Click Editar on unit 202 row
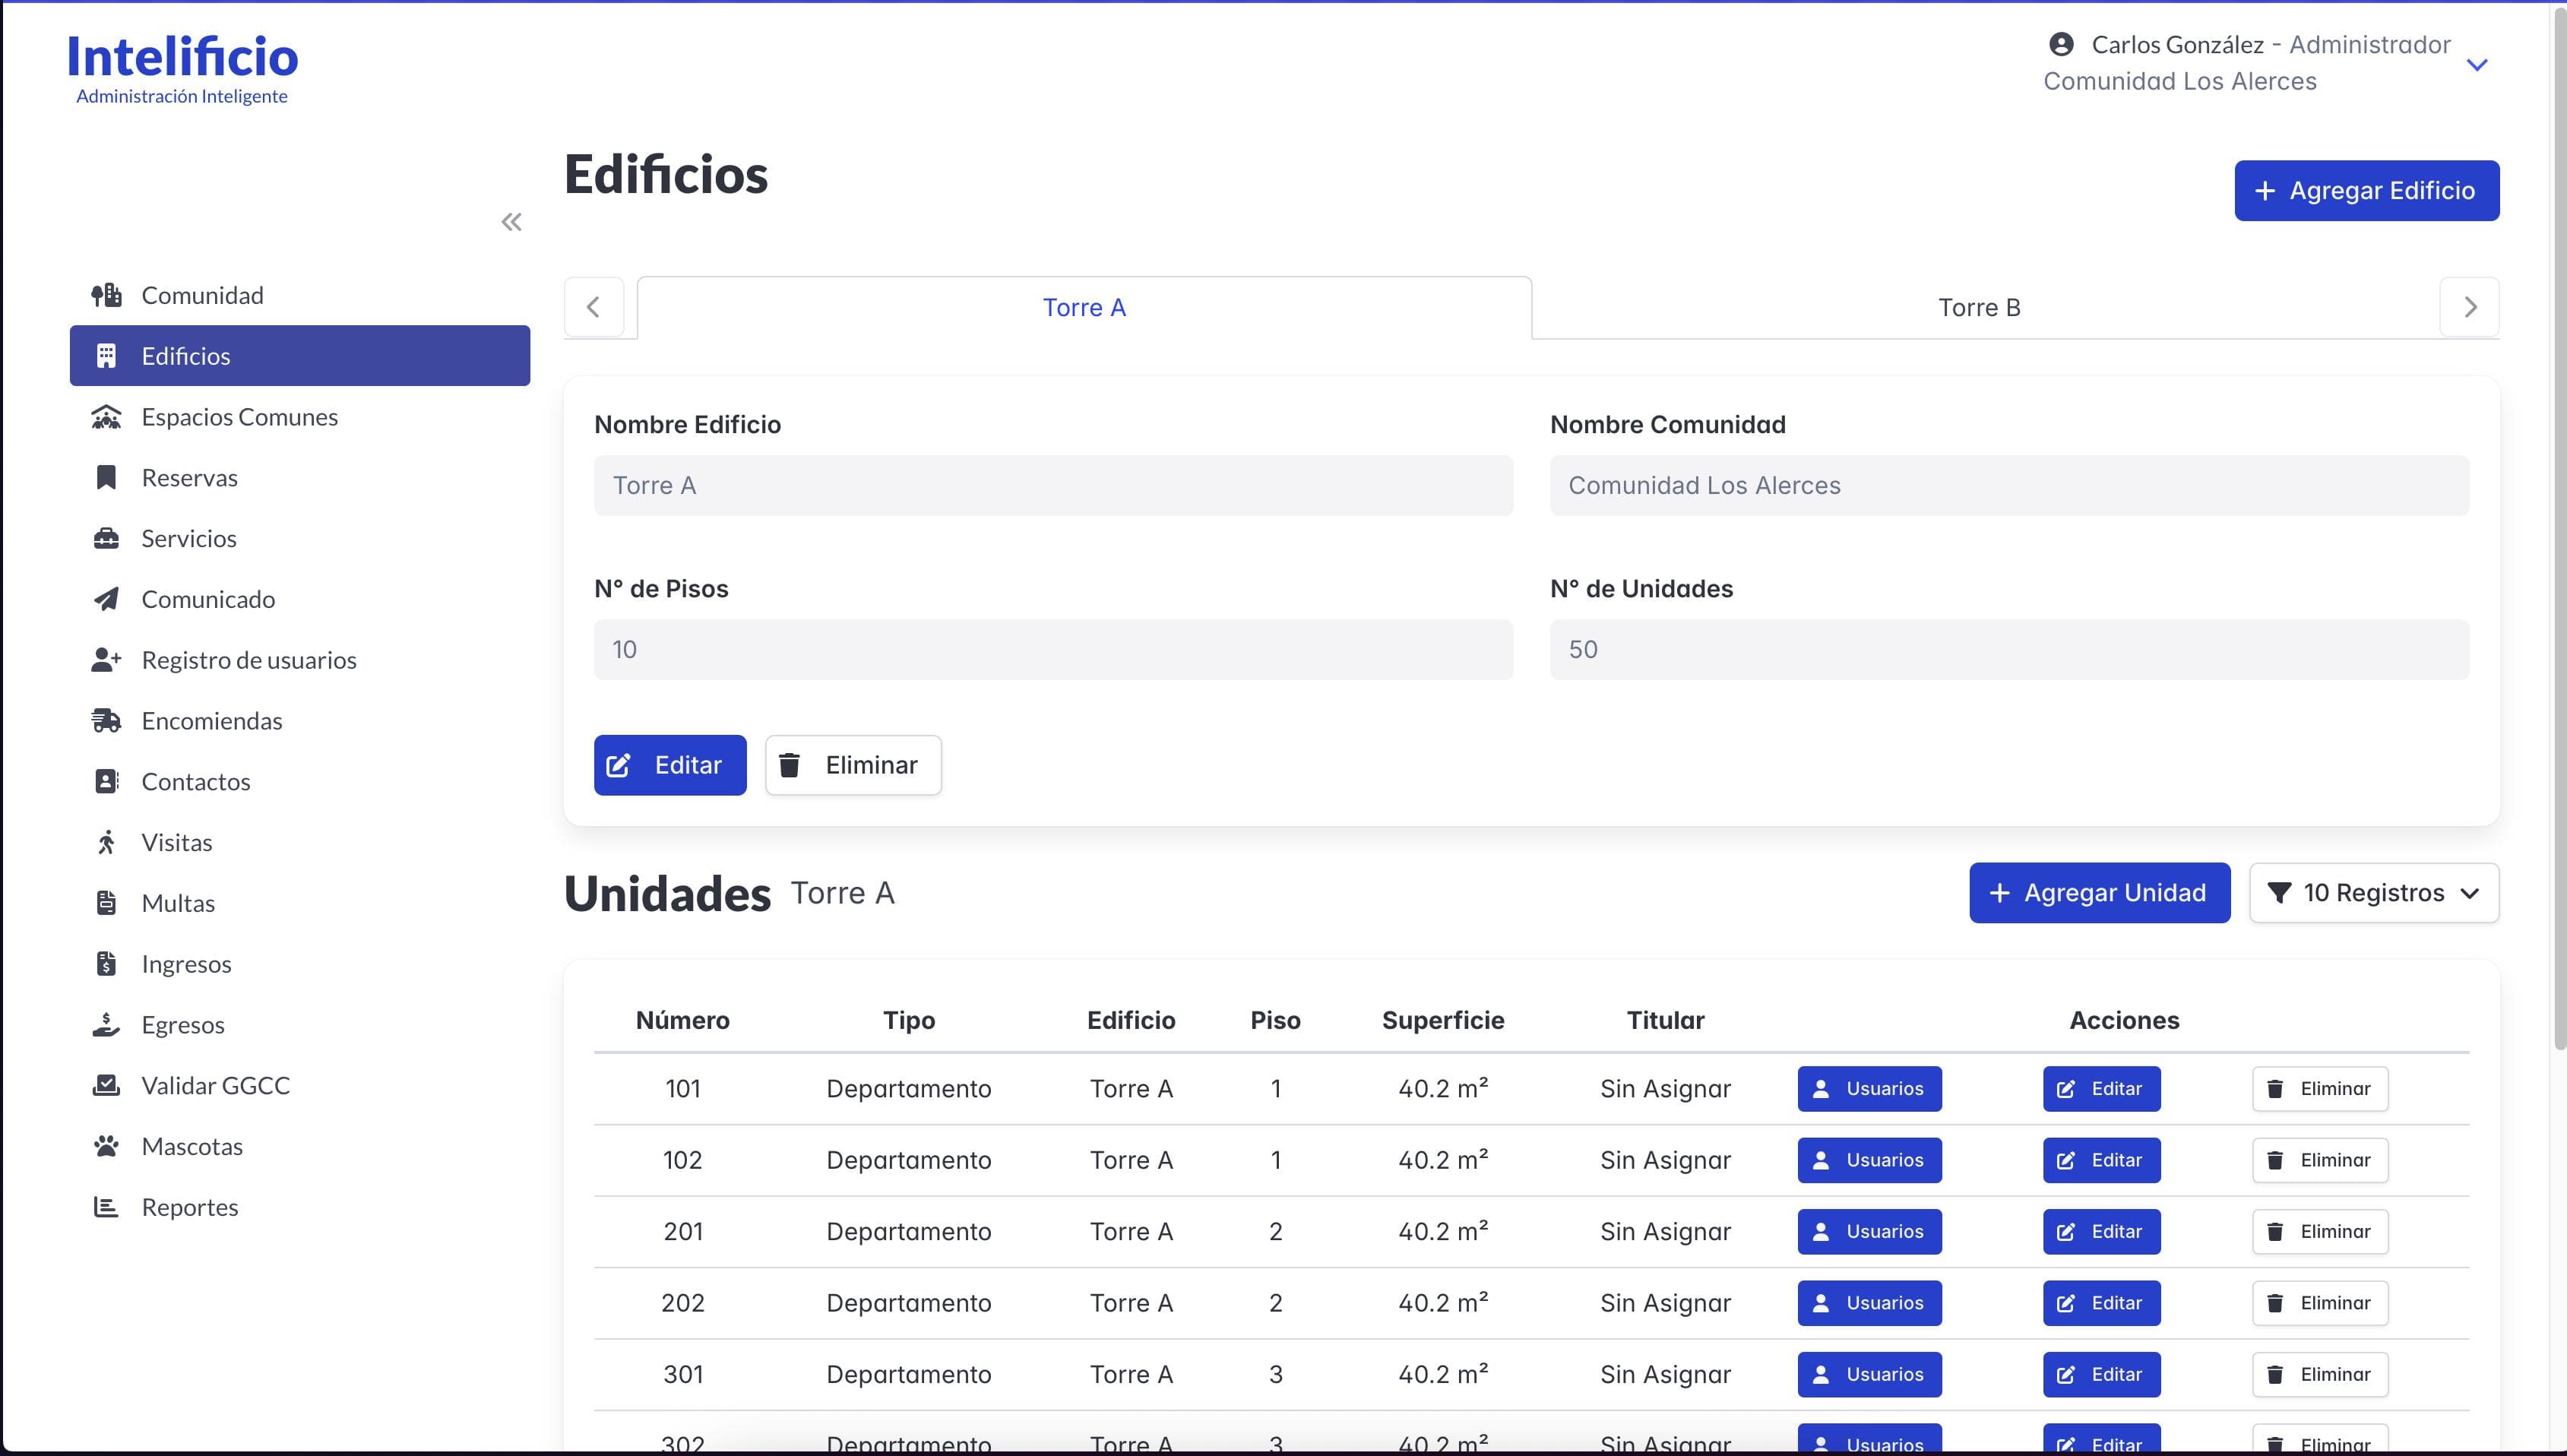The image size is (2567, 1456). tap(2101, 1302)
